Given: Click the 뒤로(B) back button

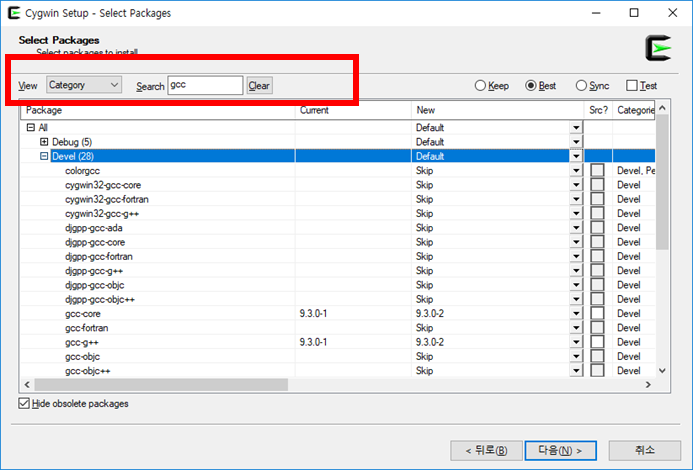Looking at the screenshot, I should [x=486, y=451].
